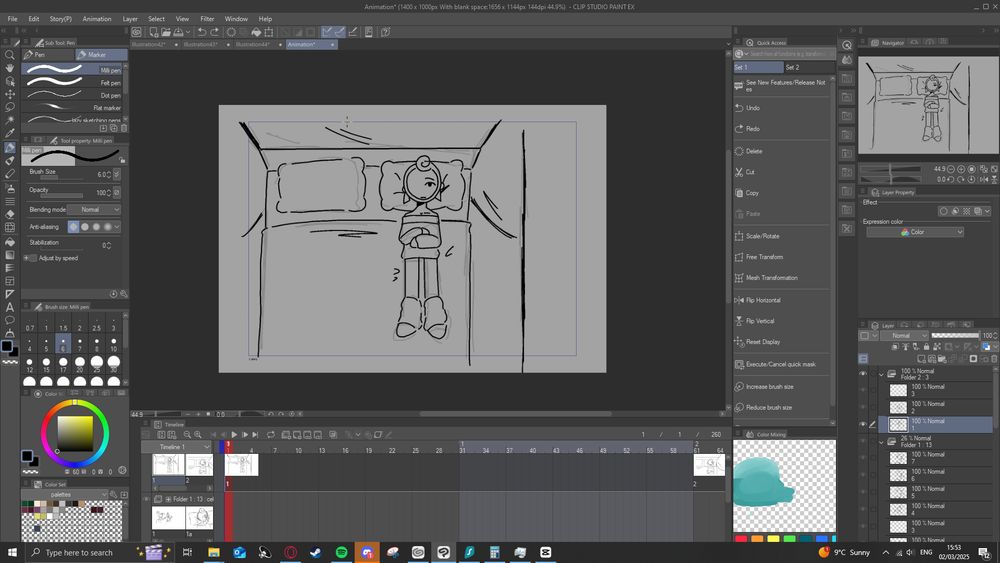Toggle visibility of selected layer 1

coord(863,425)
